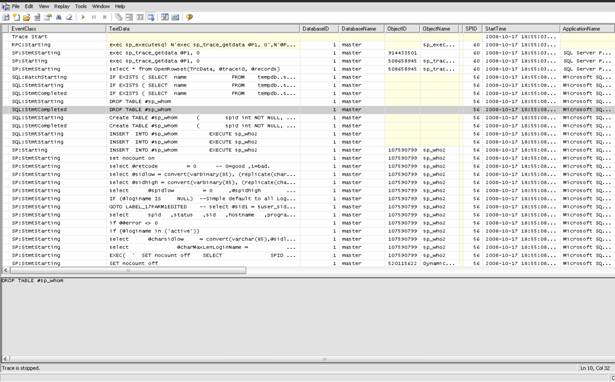
Task: Click the Stop trace toolbar button
Action: (105, 17)
